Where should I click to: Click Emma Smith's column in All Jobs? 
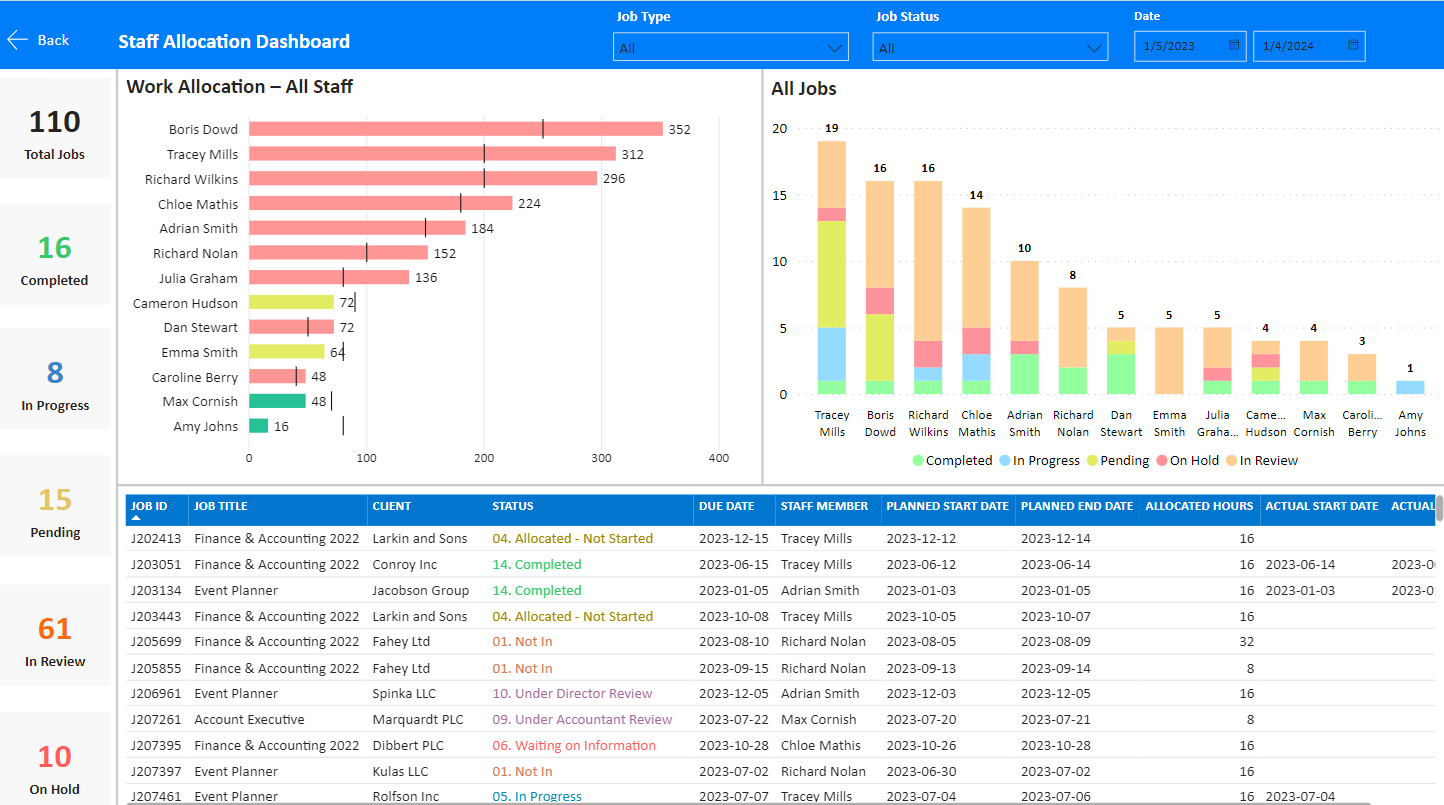(x=1169, y=361)
